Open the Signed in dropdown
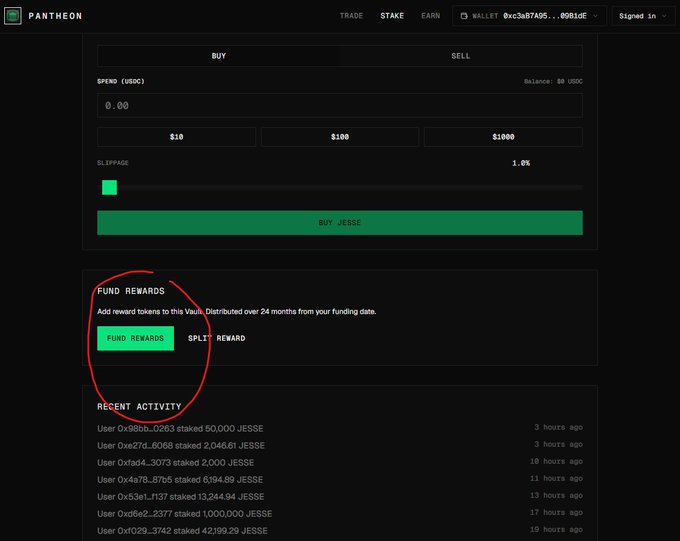680x541 pixels. coord(643,16)
